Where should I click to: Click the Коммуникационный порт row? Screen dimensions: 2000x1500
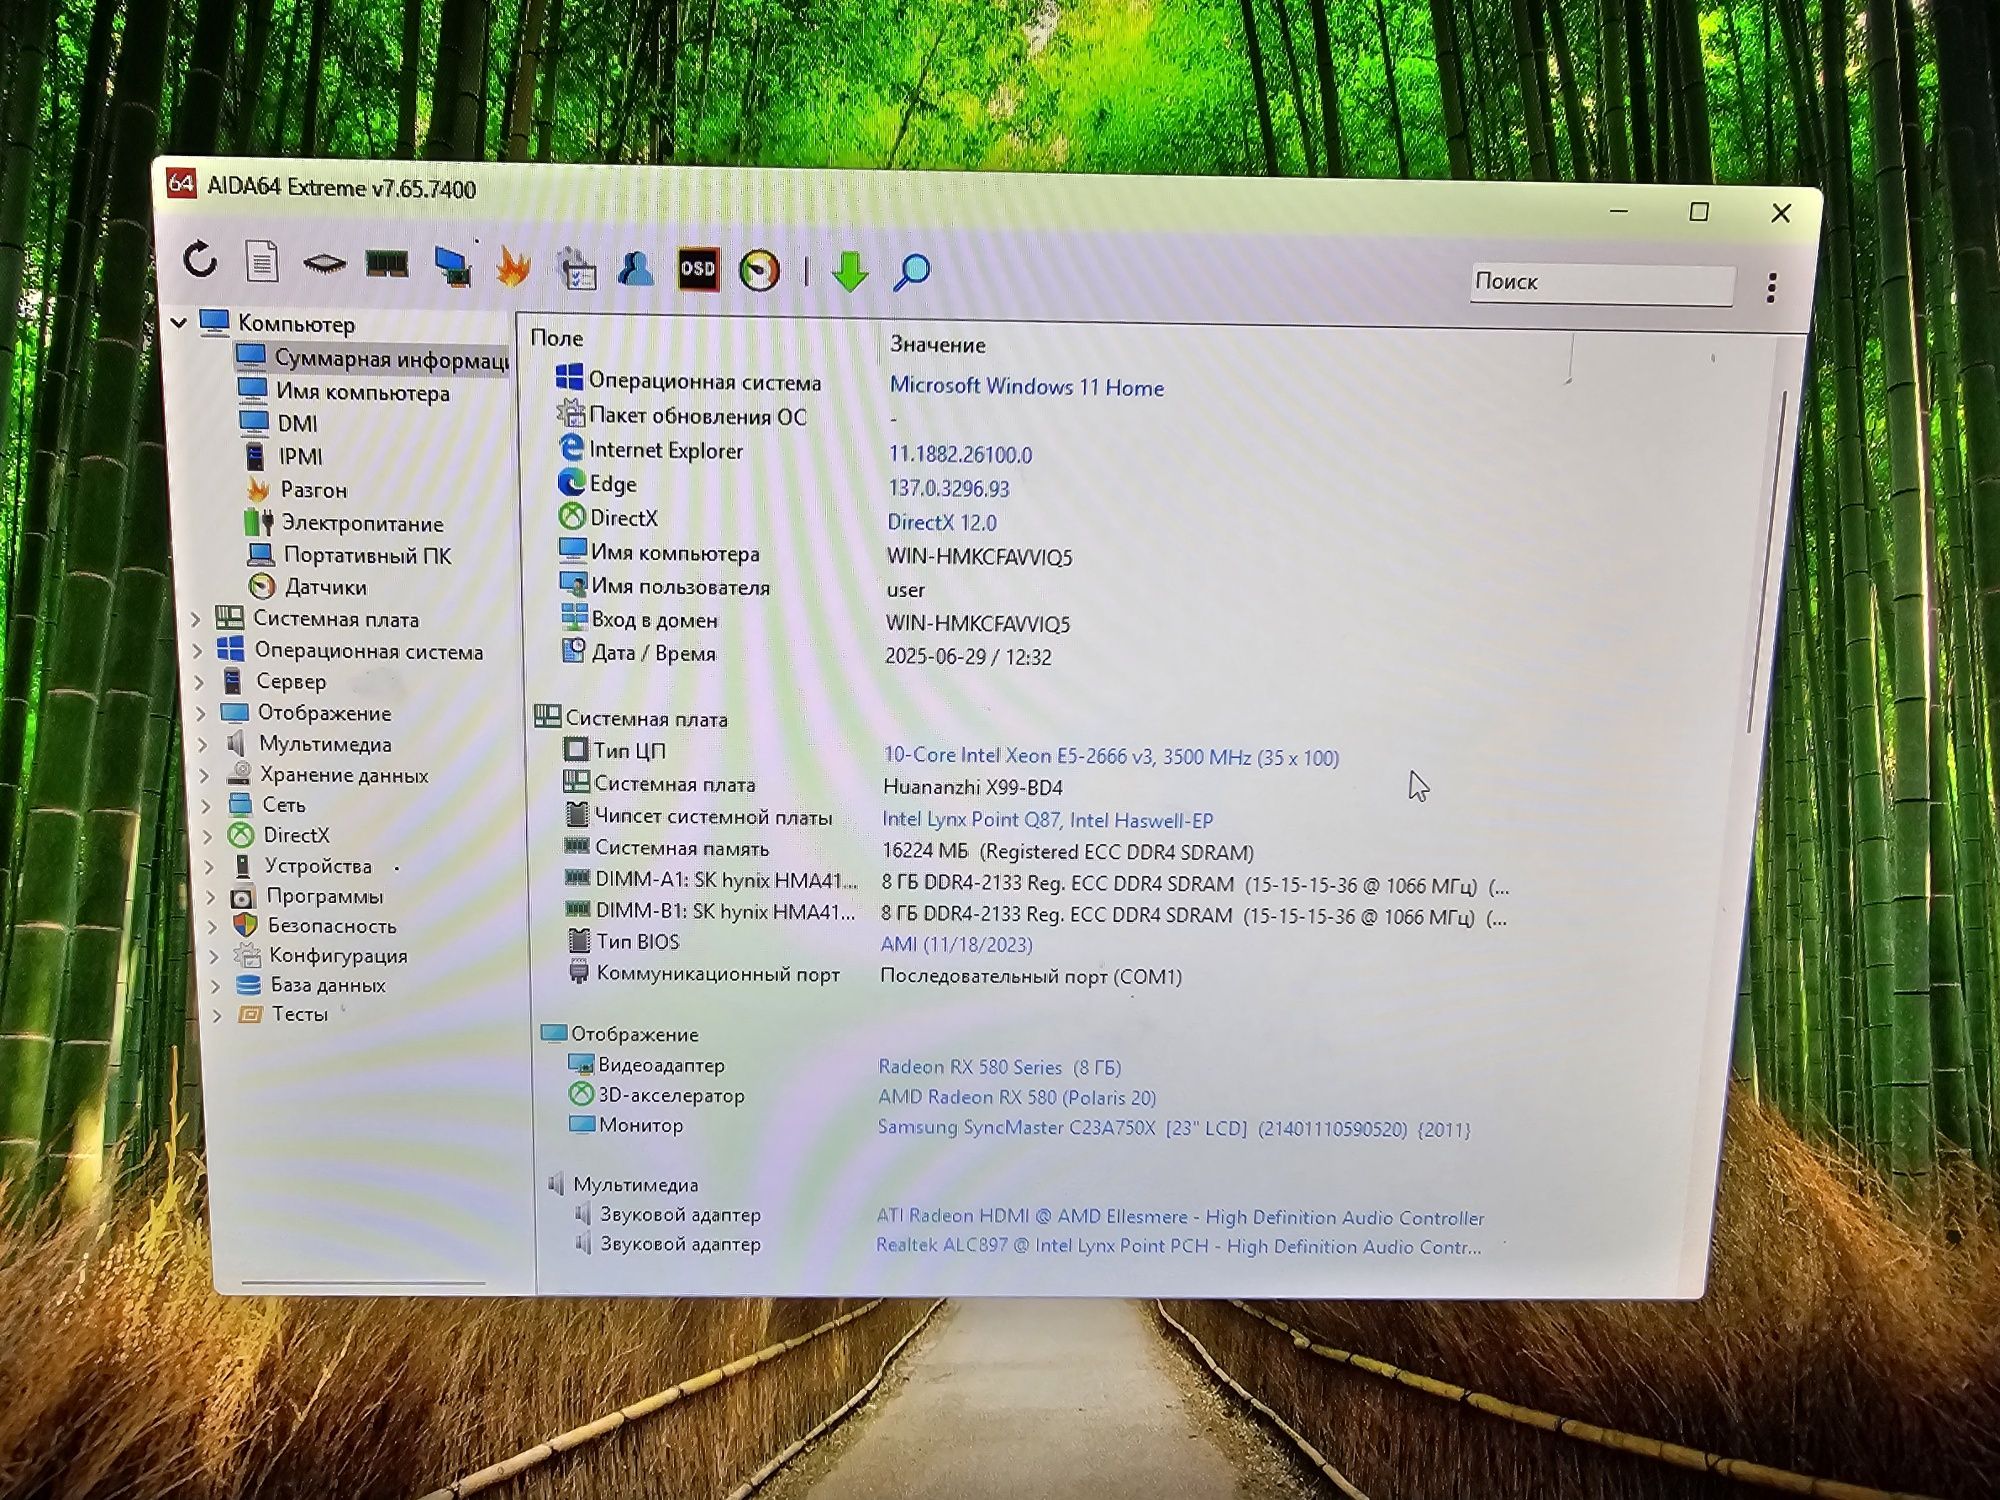(872, 974)
